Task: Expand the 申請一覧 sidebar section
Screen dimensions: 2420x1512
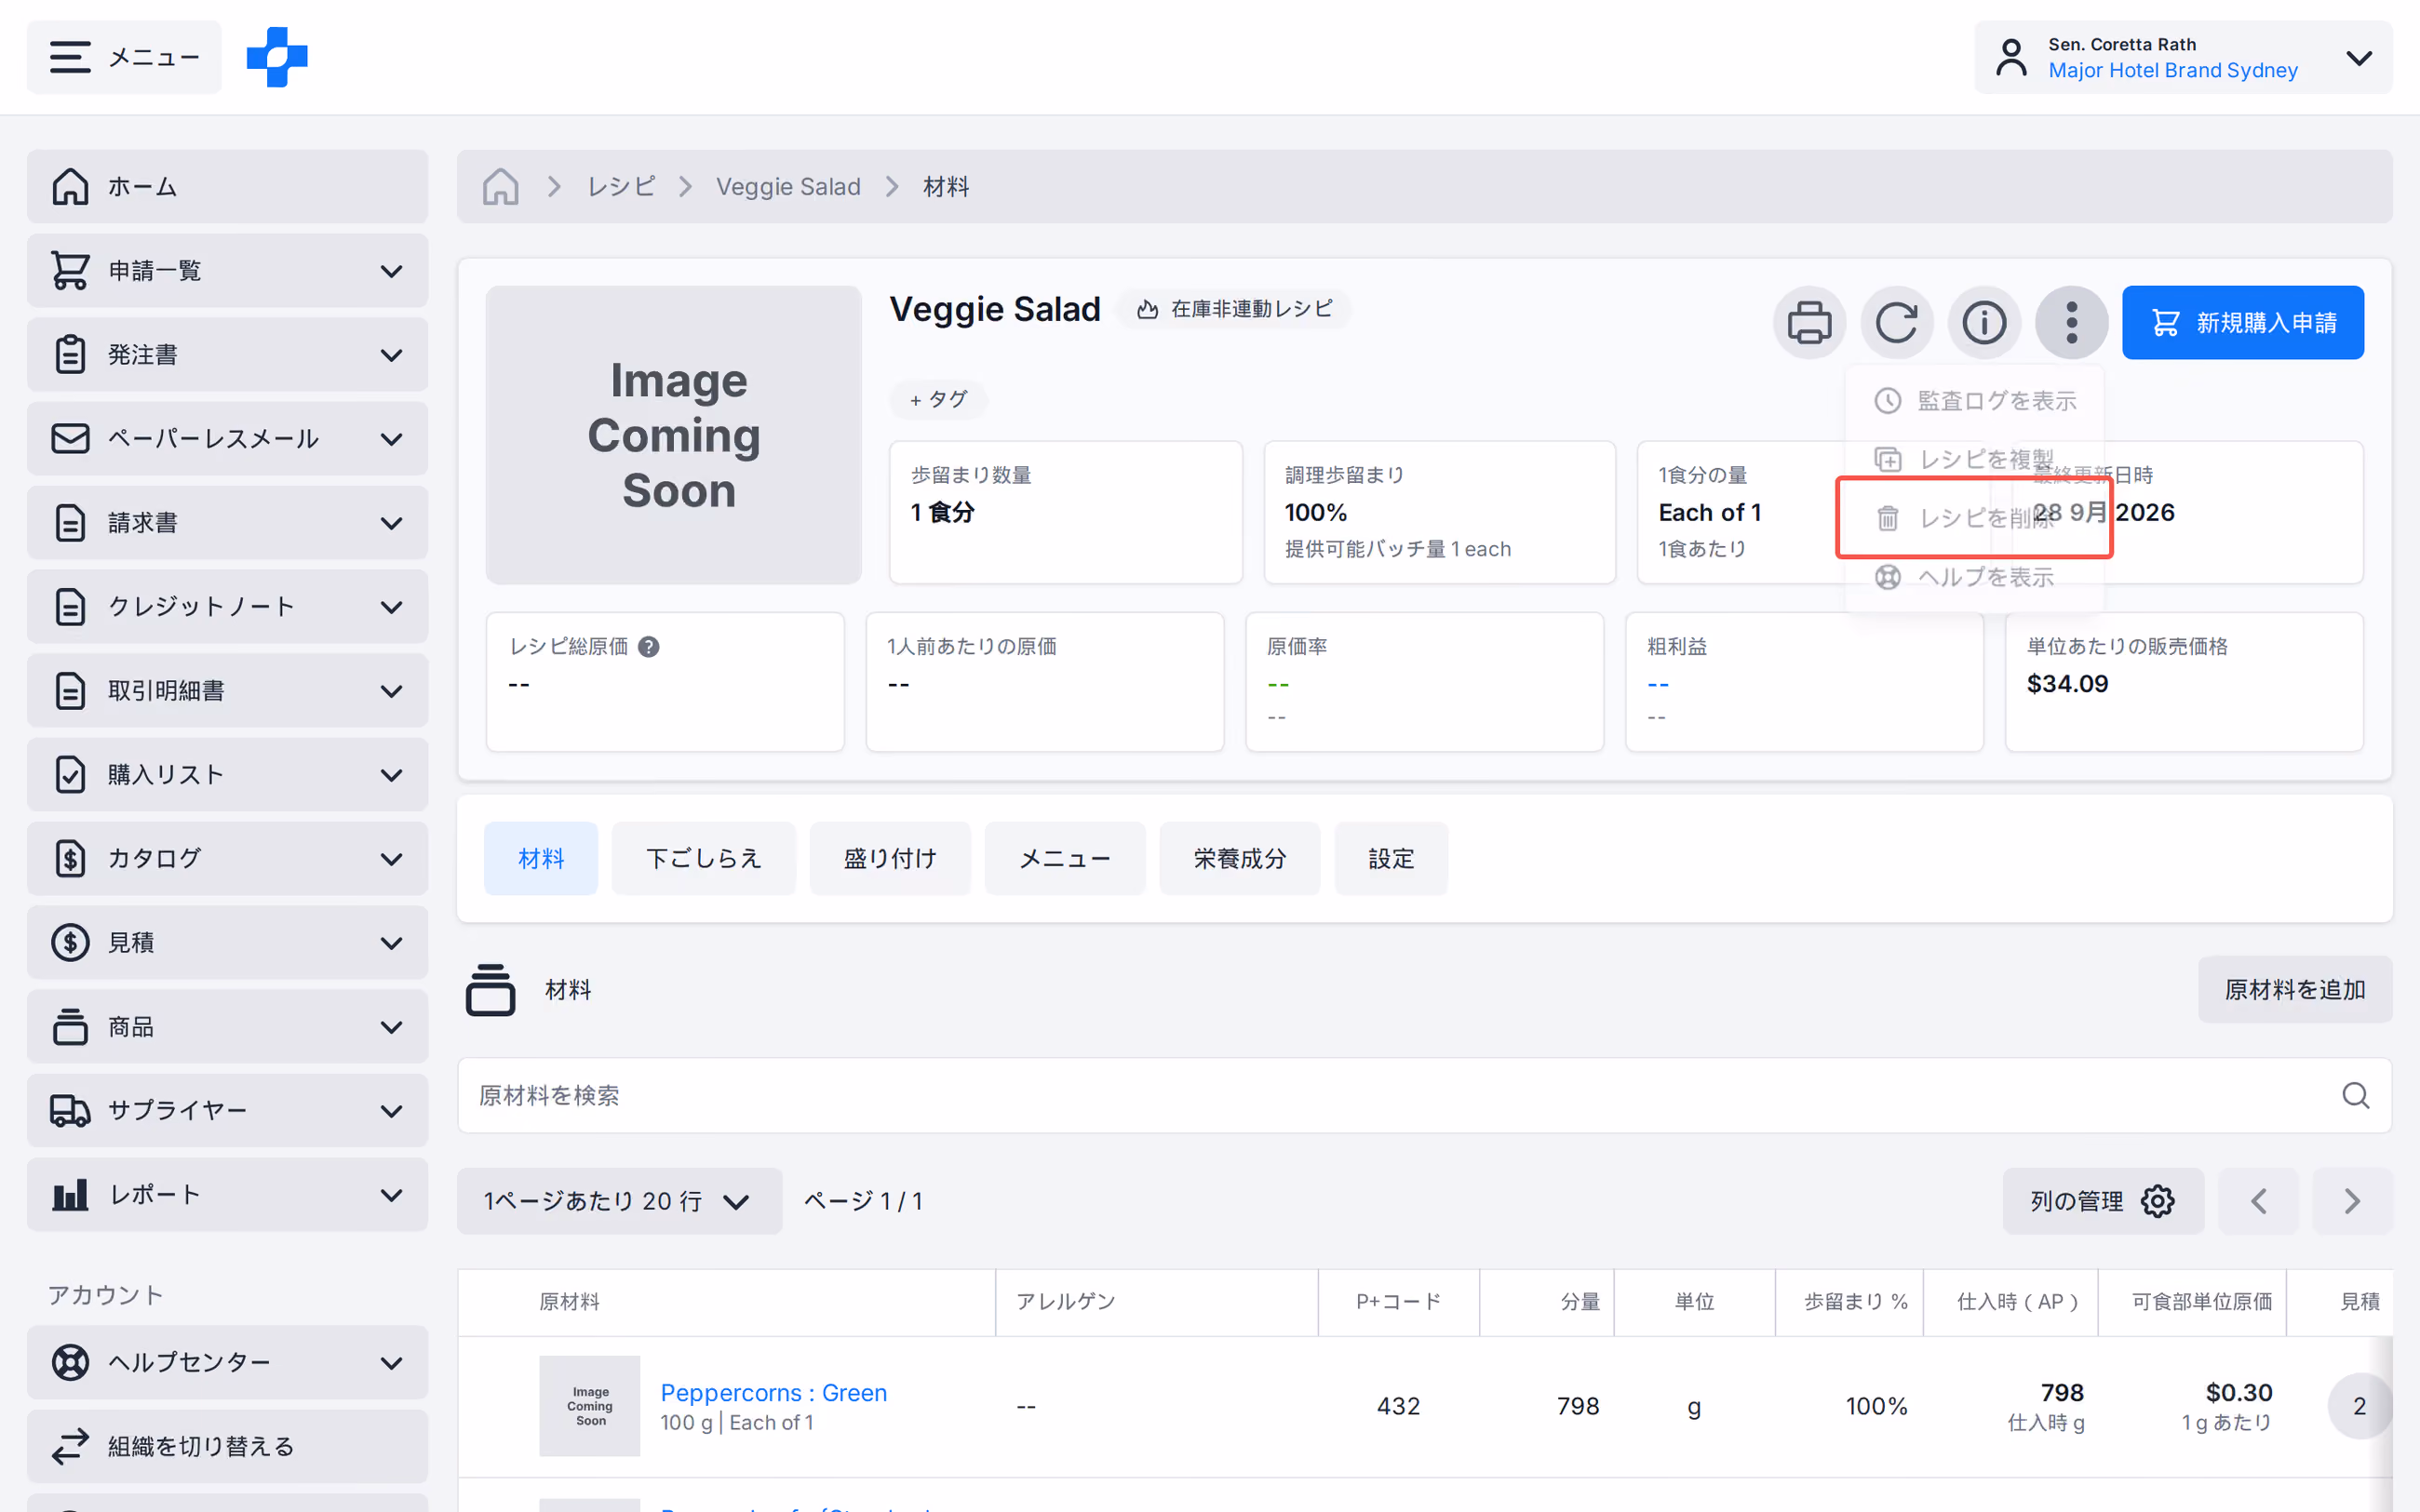Action: 227,270
